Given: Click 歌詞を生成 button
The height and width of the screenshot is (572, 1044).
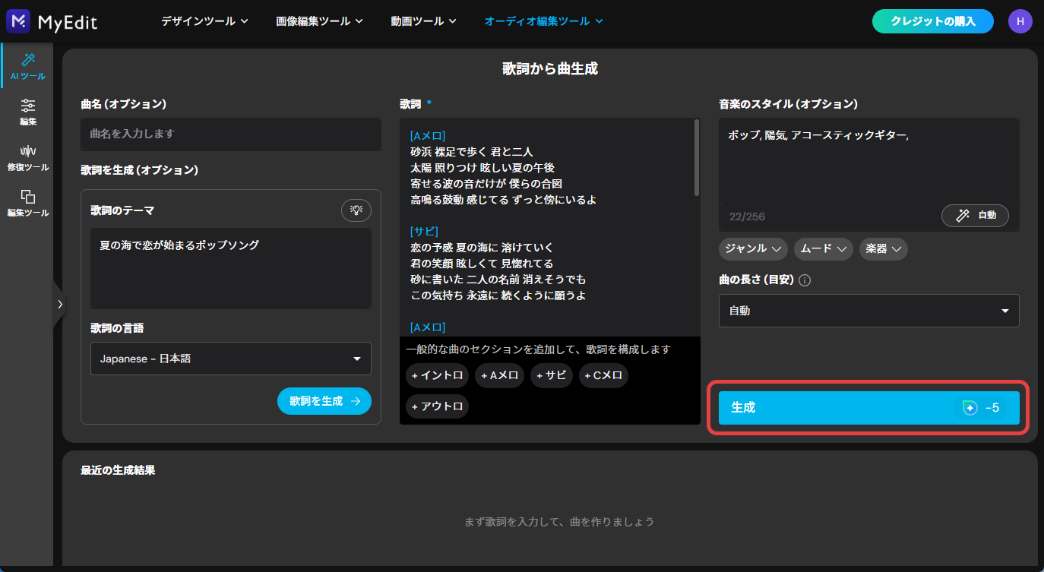Looking at the screenshot, I should coord(324,401).
